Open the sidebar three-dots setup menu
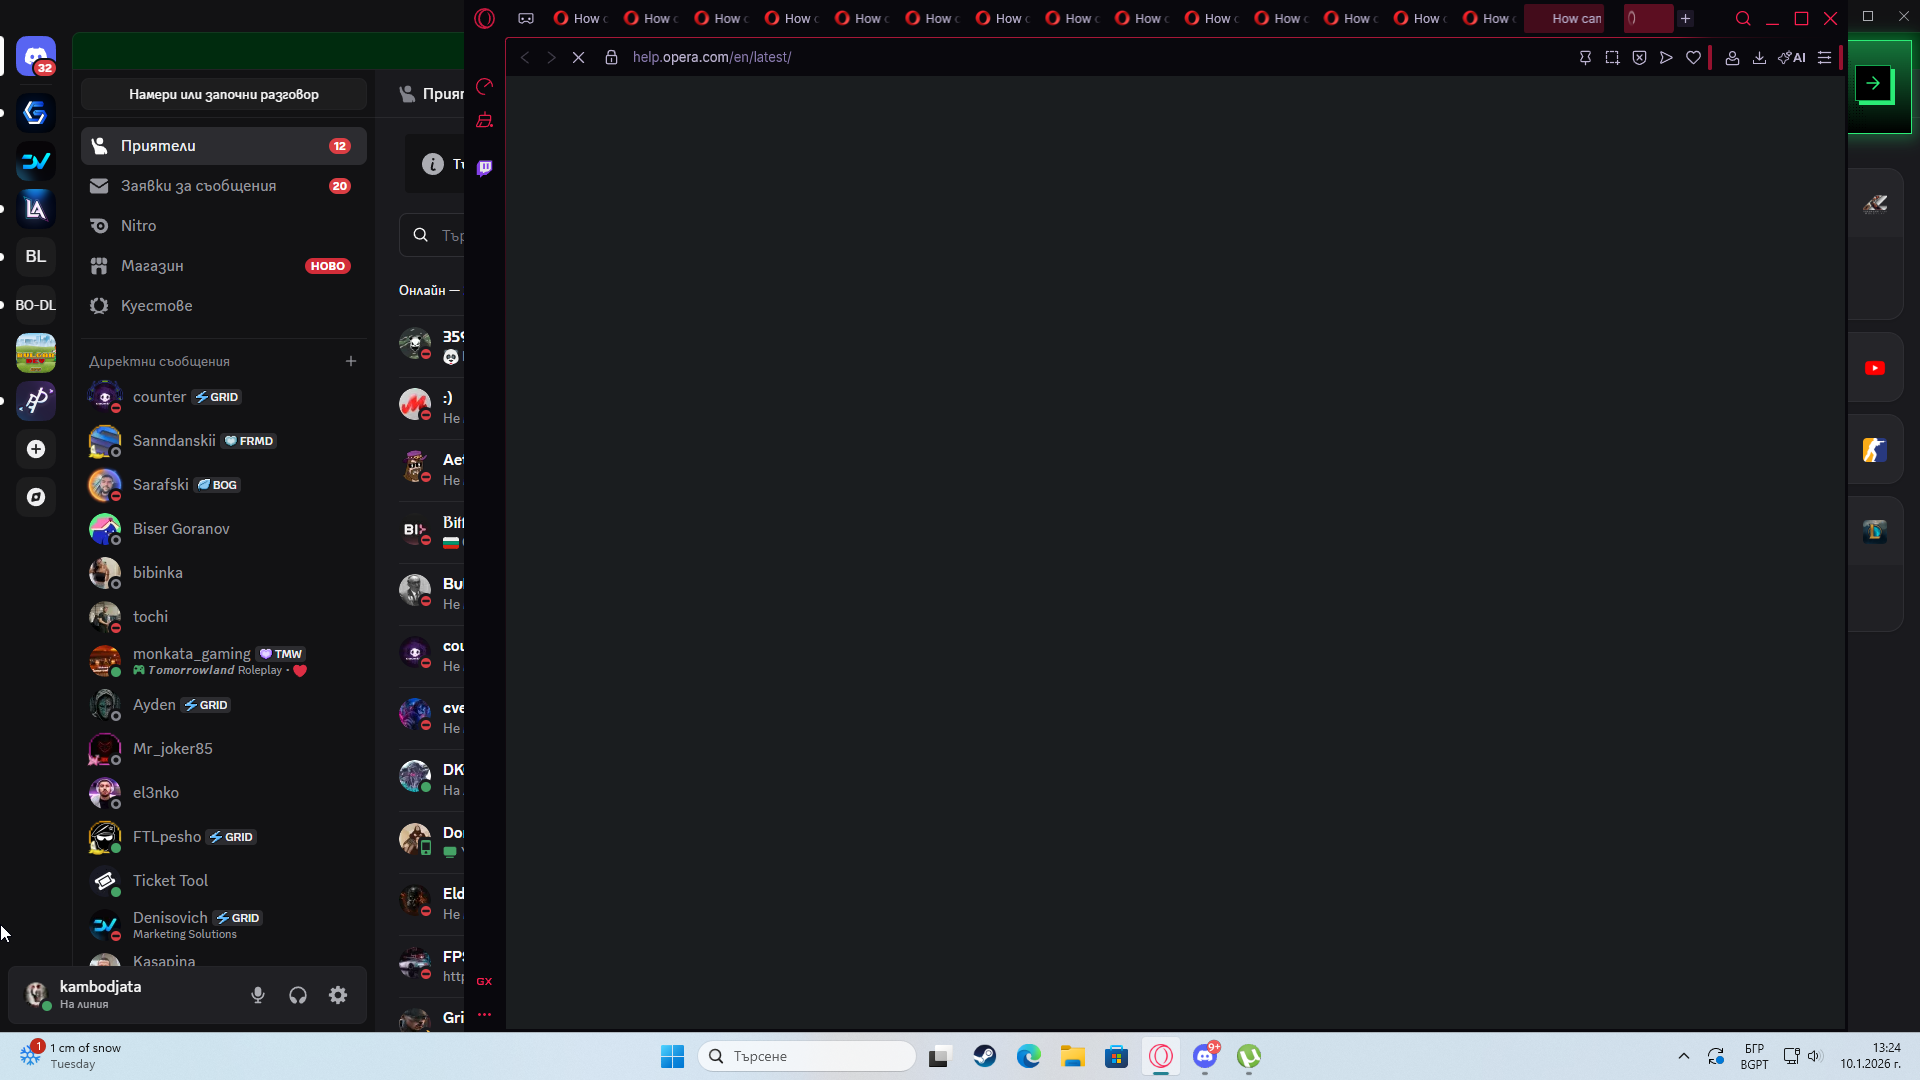The height and width of the screenshot is (1080, 1920). coord(485,1015)
